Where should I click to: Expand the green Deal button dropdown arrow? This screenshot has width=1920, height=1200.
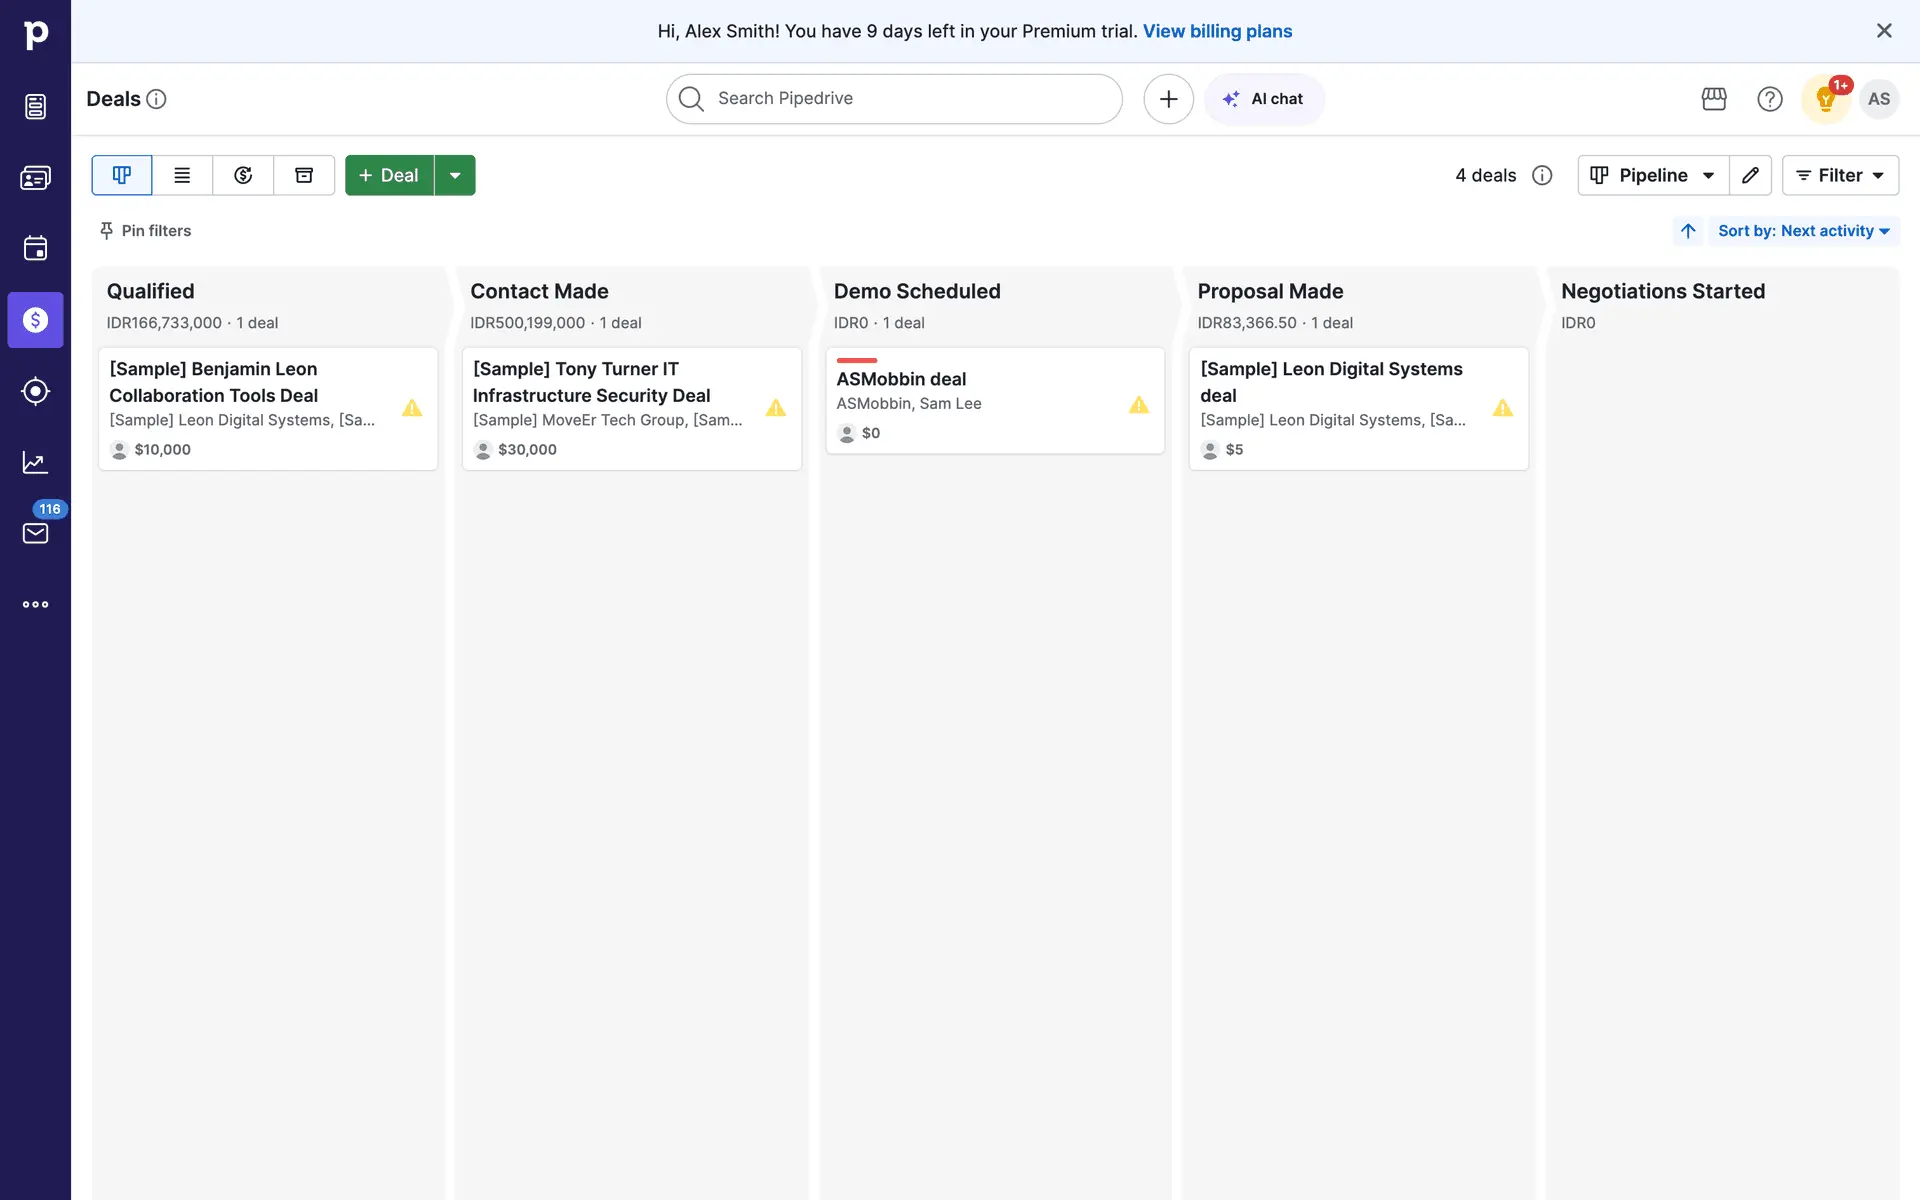coord(455,175)
